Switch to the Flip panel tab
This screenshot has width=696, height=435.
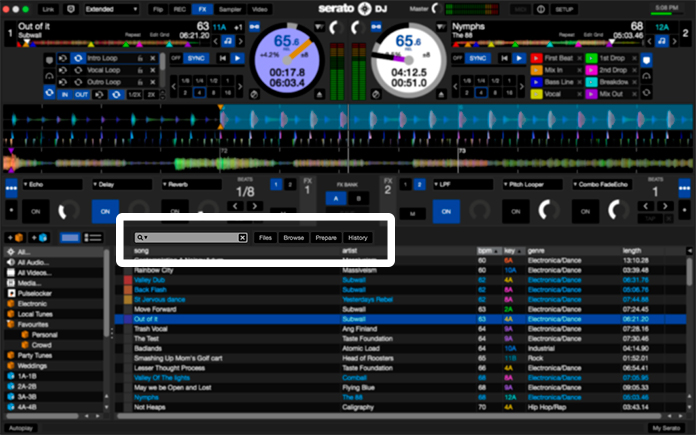pyautogui.click(x=158, y=9)
